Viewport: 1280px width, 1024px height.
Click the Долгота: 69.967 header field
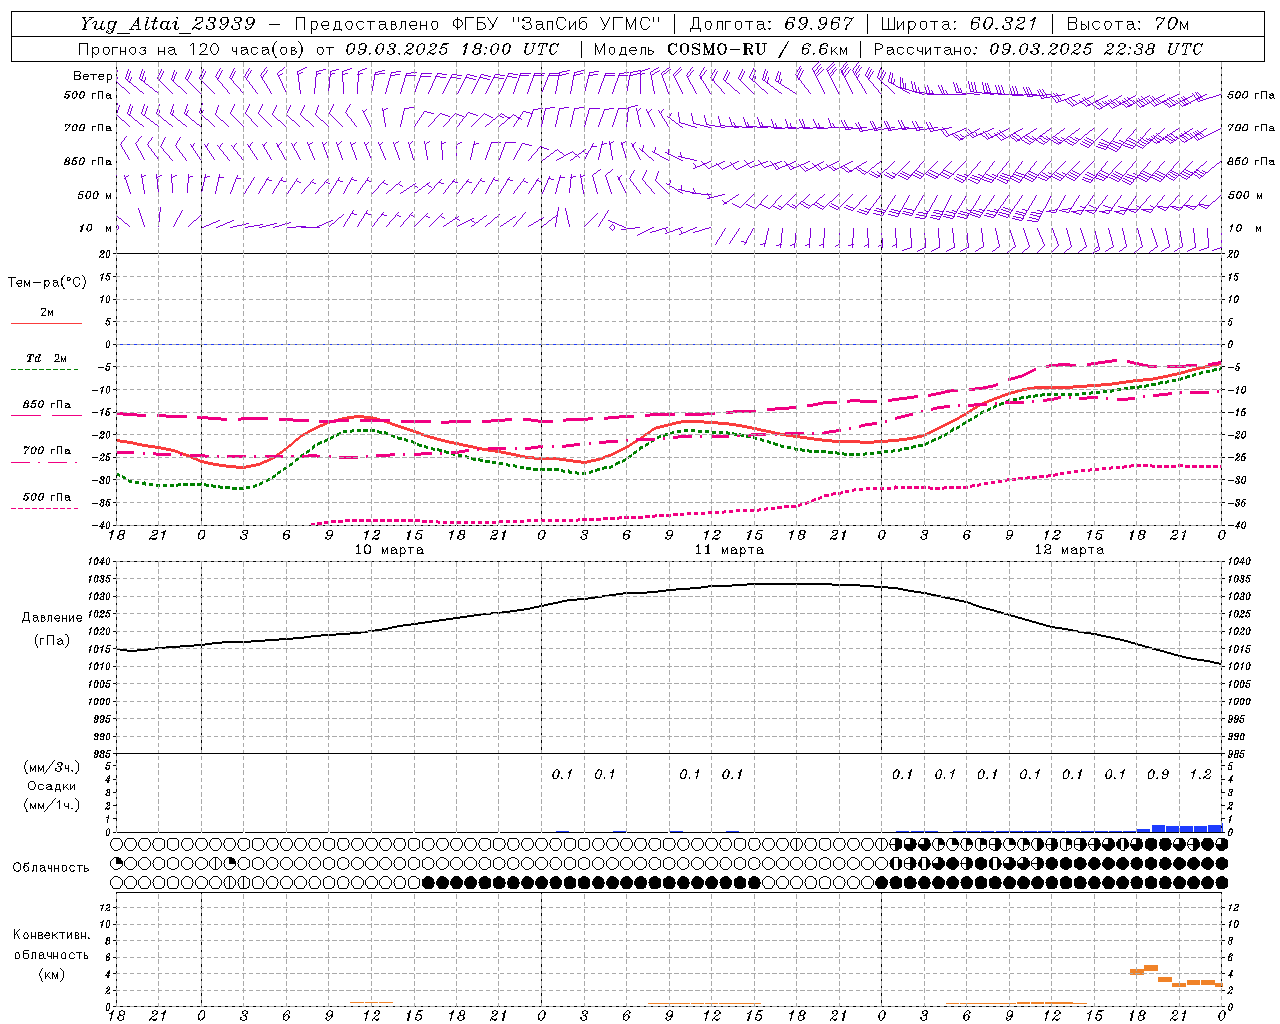point(772,24)
